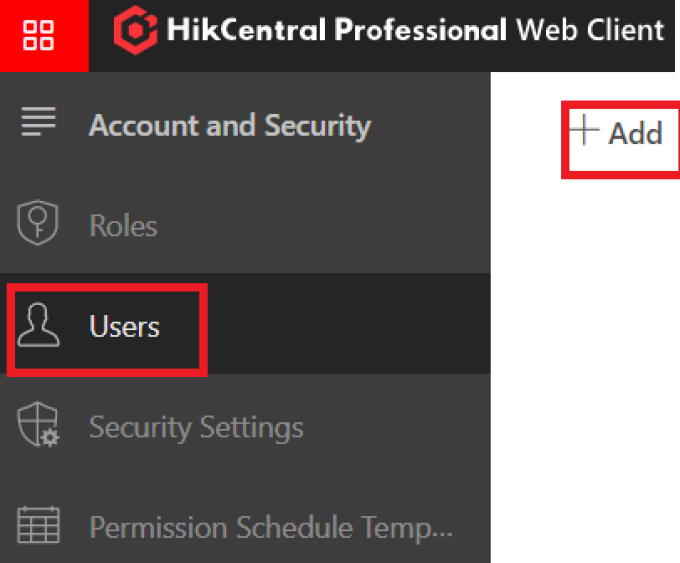The height and width of the screenshot is (563, 680).
Task: Click the Web Client text in header
Action: (589, 30)
